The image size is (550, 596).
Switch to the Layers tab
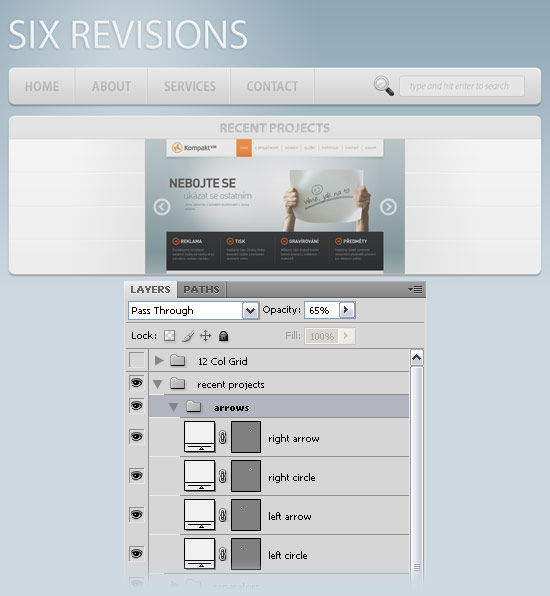151,290
